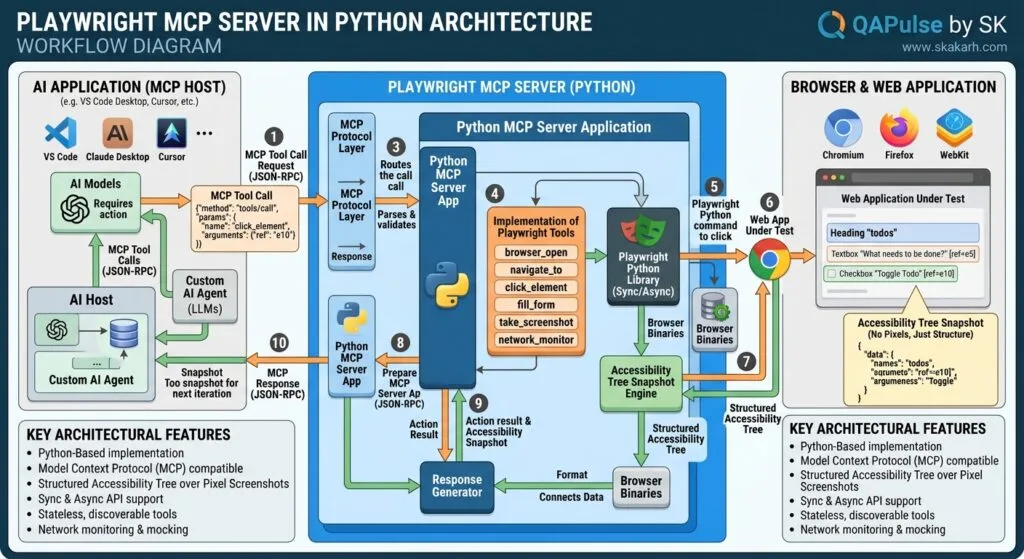Click Python logo in dark-navy MCP Server App column
Image resolution: width=1024 pixels, height=559 pixels.
pyautogui.click(x=447, y=284)
